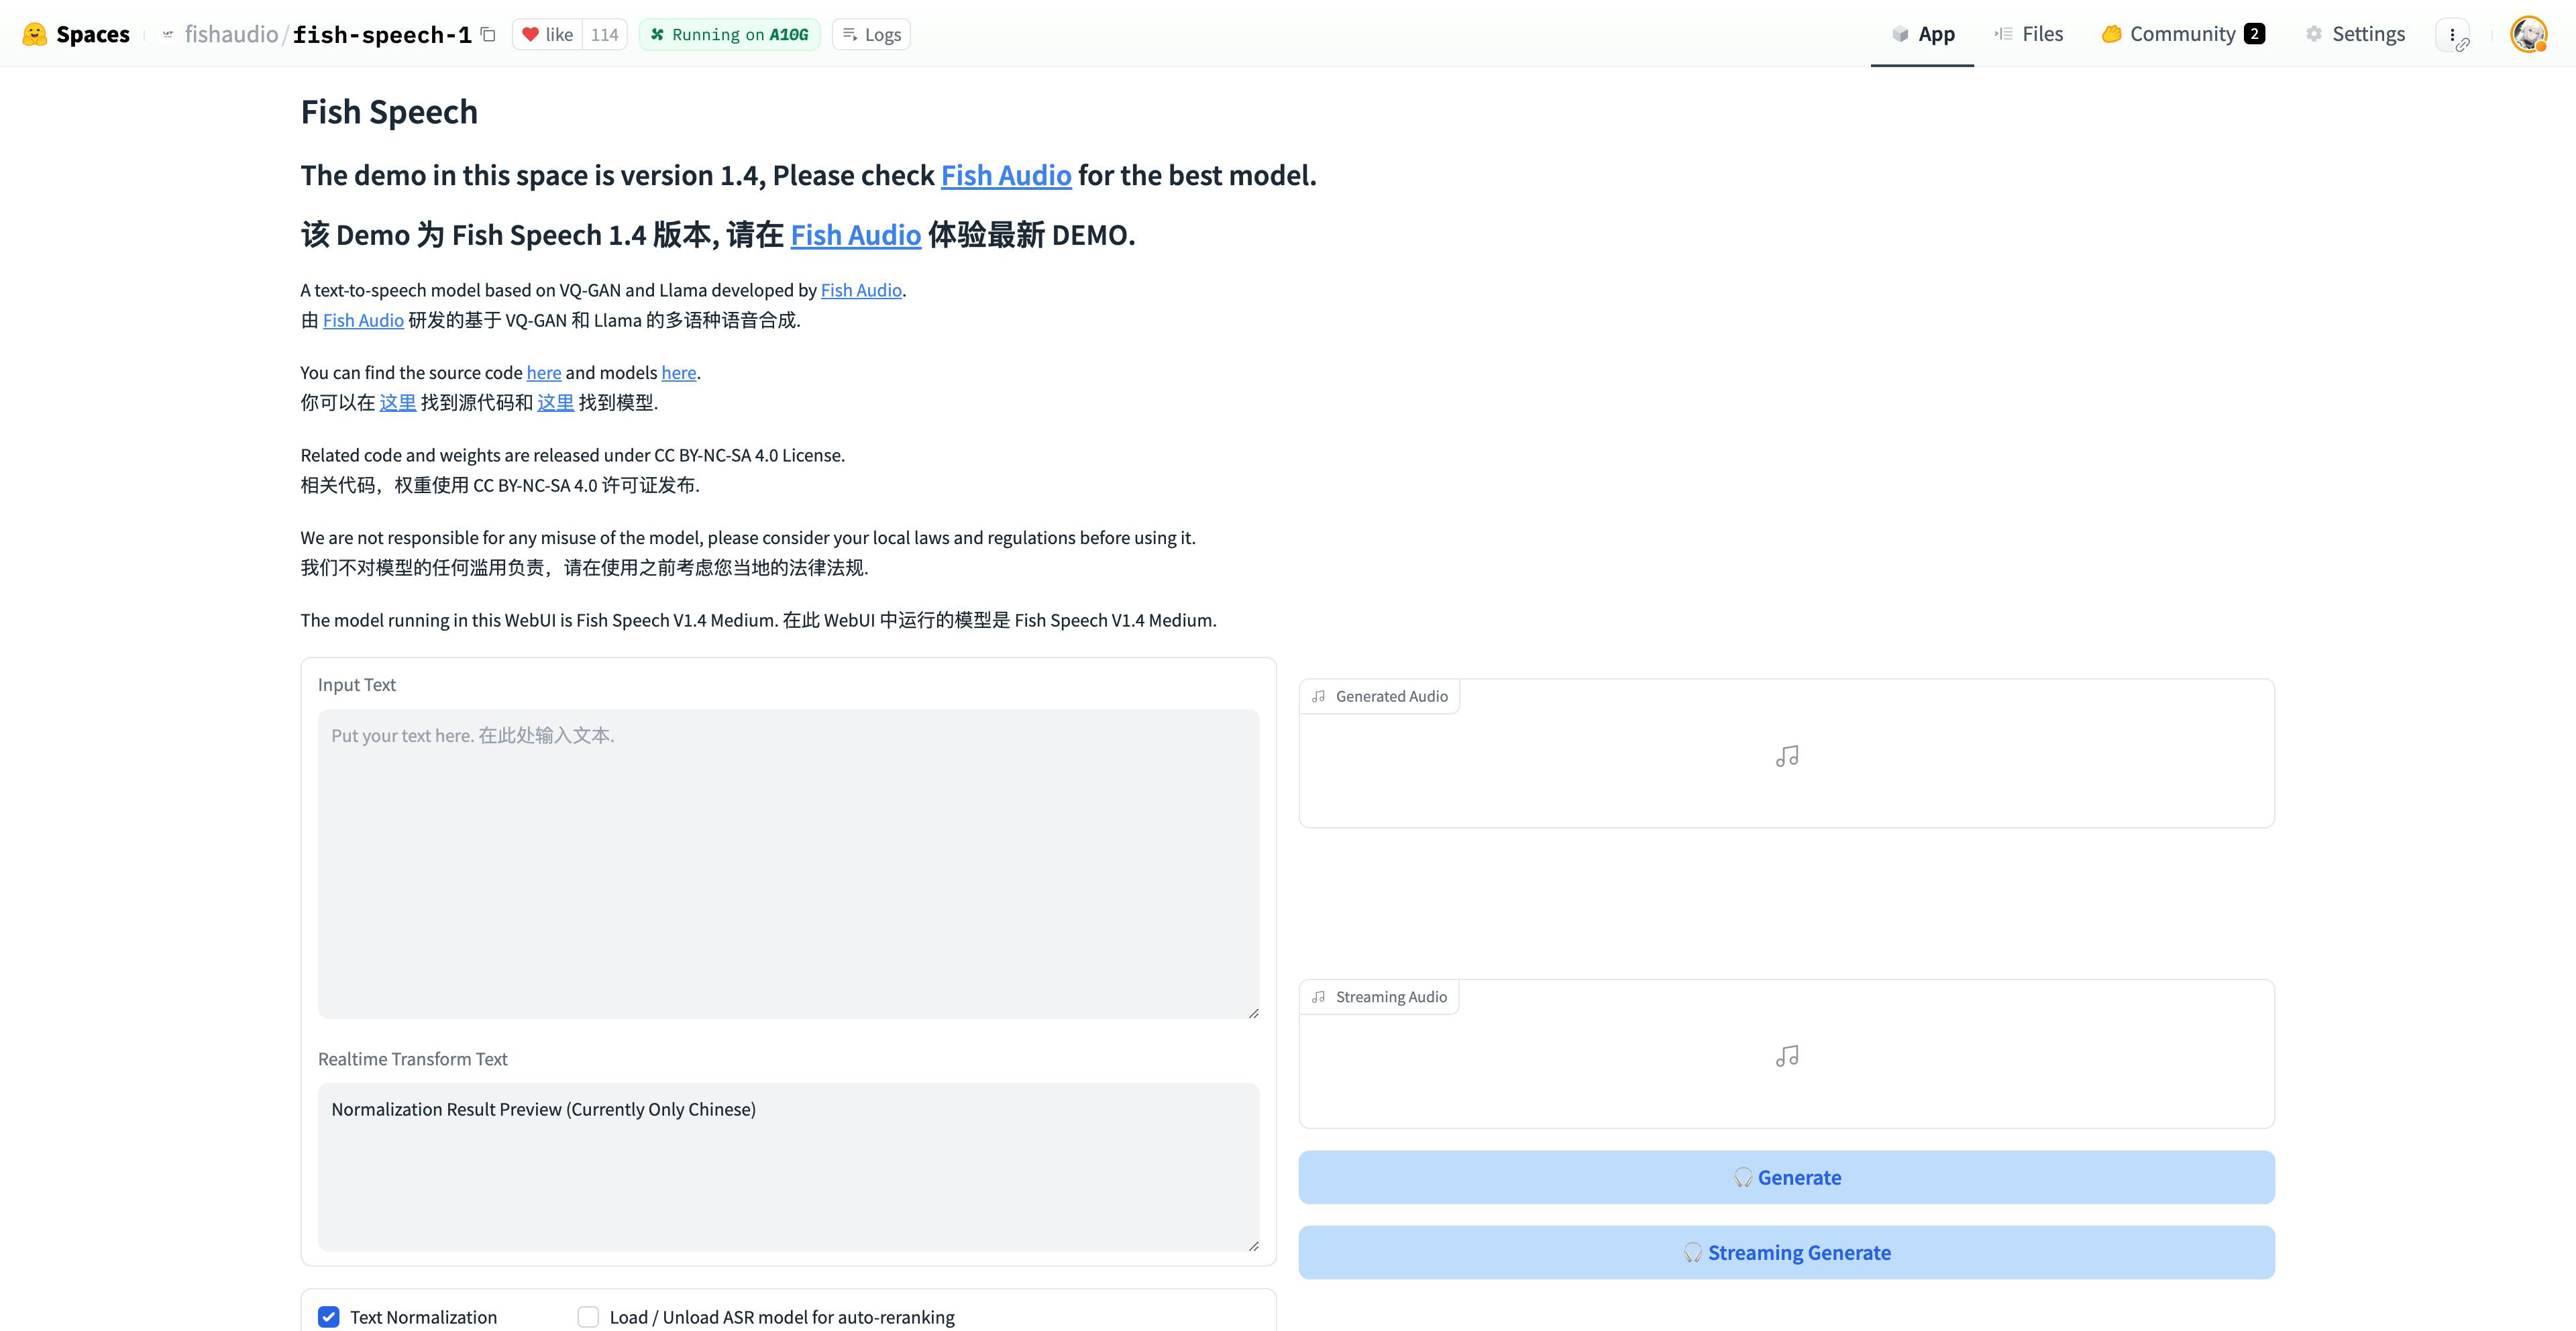Click the Streaming Audio output area
Image resolution: width=2576 pixels, height=1331 pixels.
[1787, 1054]
